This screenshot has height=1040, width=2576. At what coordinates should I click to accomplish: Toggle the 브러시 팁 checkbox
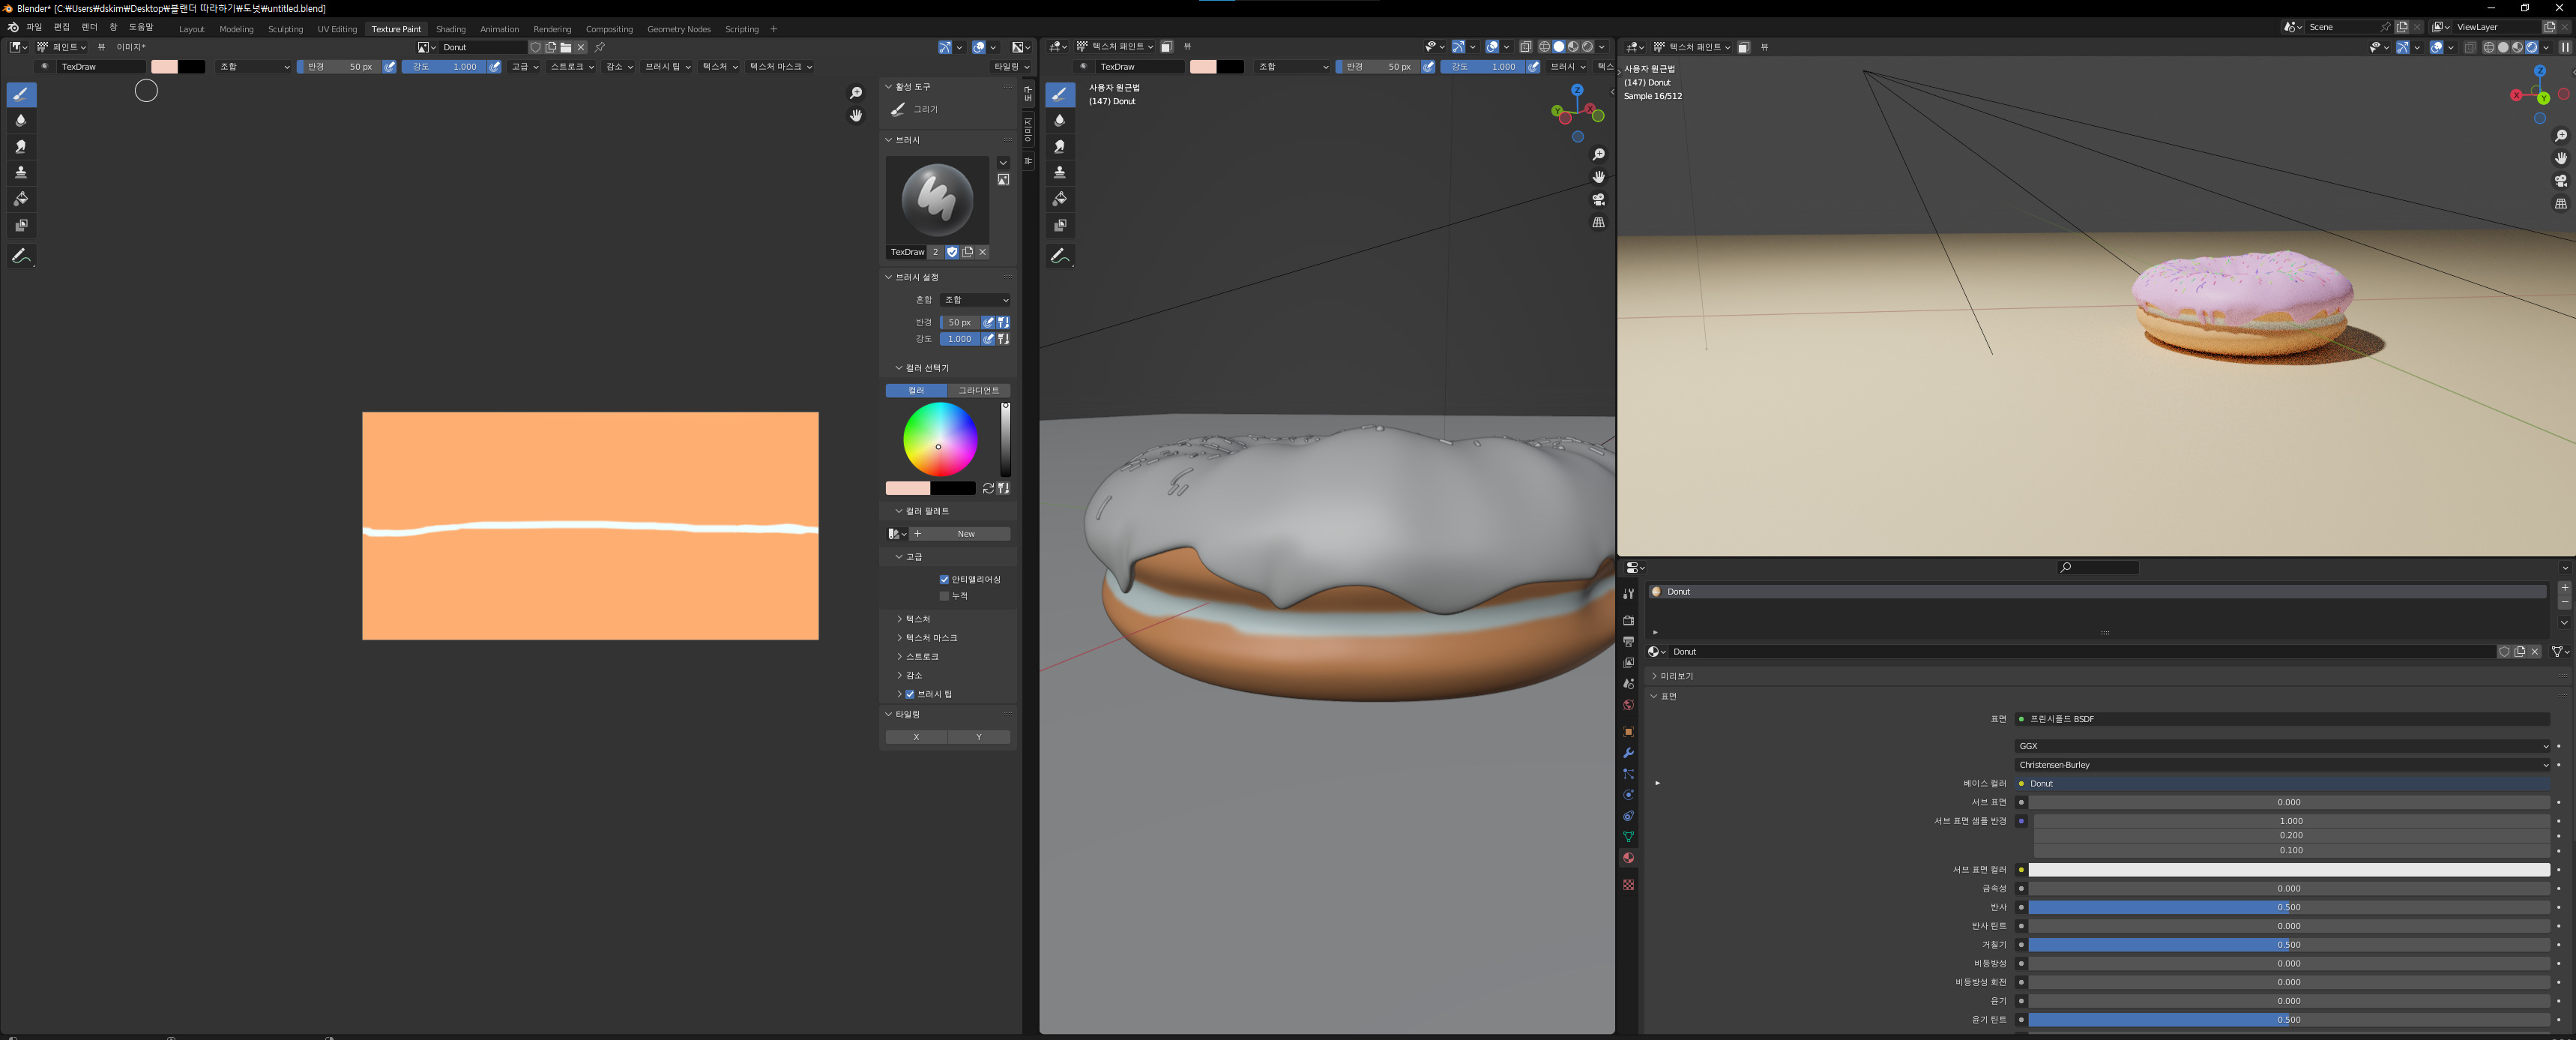(x=910, y=694)
